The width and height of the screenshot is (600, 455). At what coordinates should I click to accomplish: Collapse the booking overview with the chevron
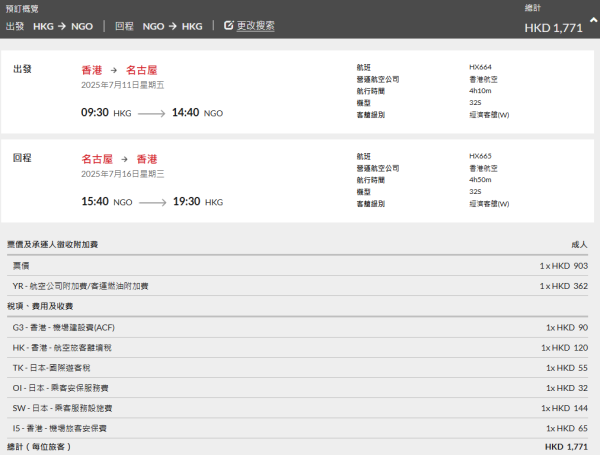[x=593, y=20]
